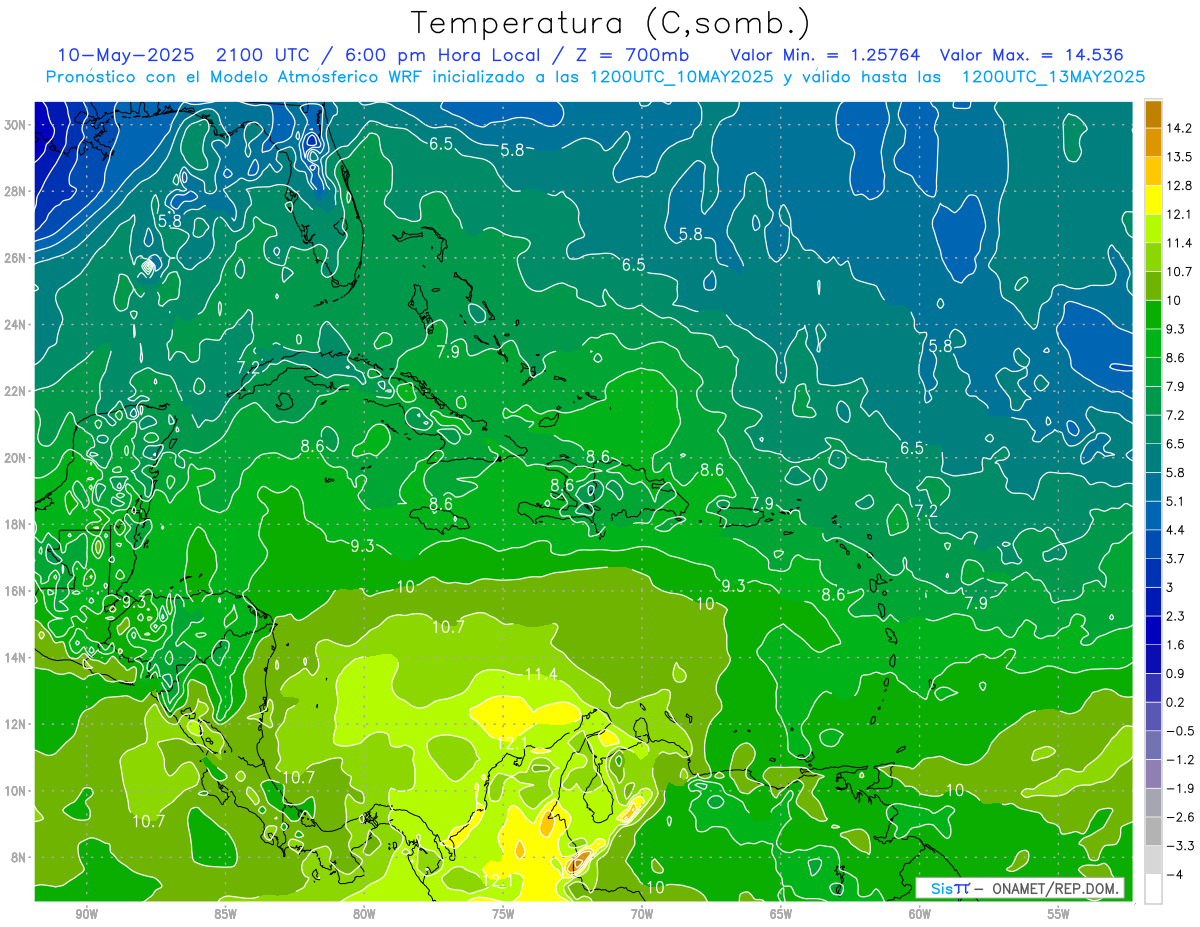Click the 90W longitude axis label
1200x927 pixels.
click(86, 914)
